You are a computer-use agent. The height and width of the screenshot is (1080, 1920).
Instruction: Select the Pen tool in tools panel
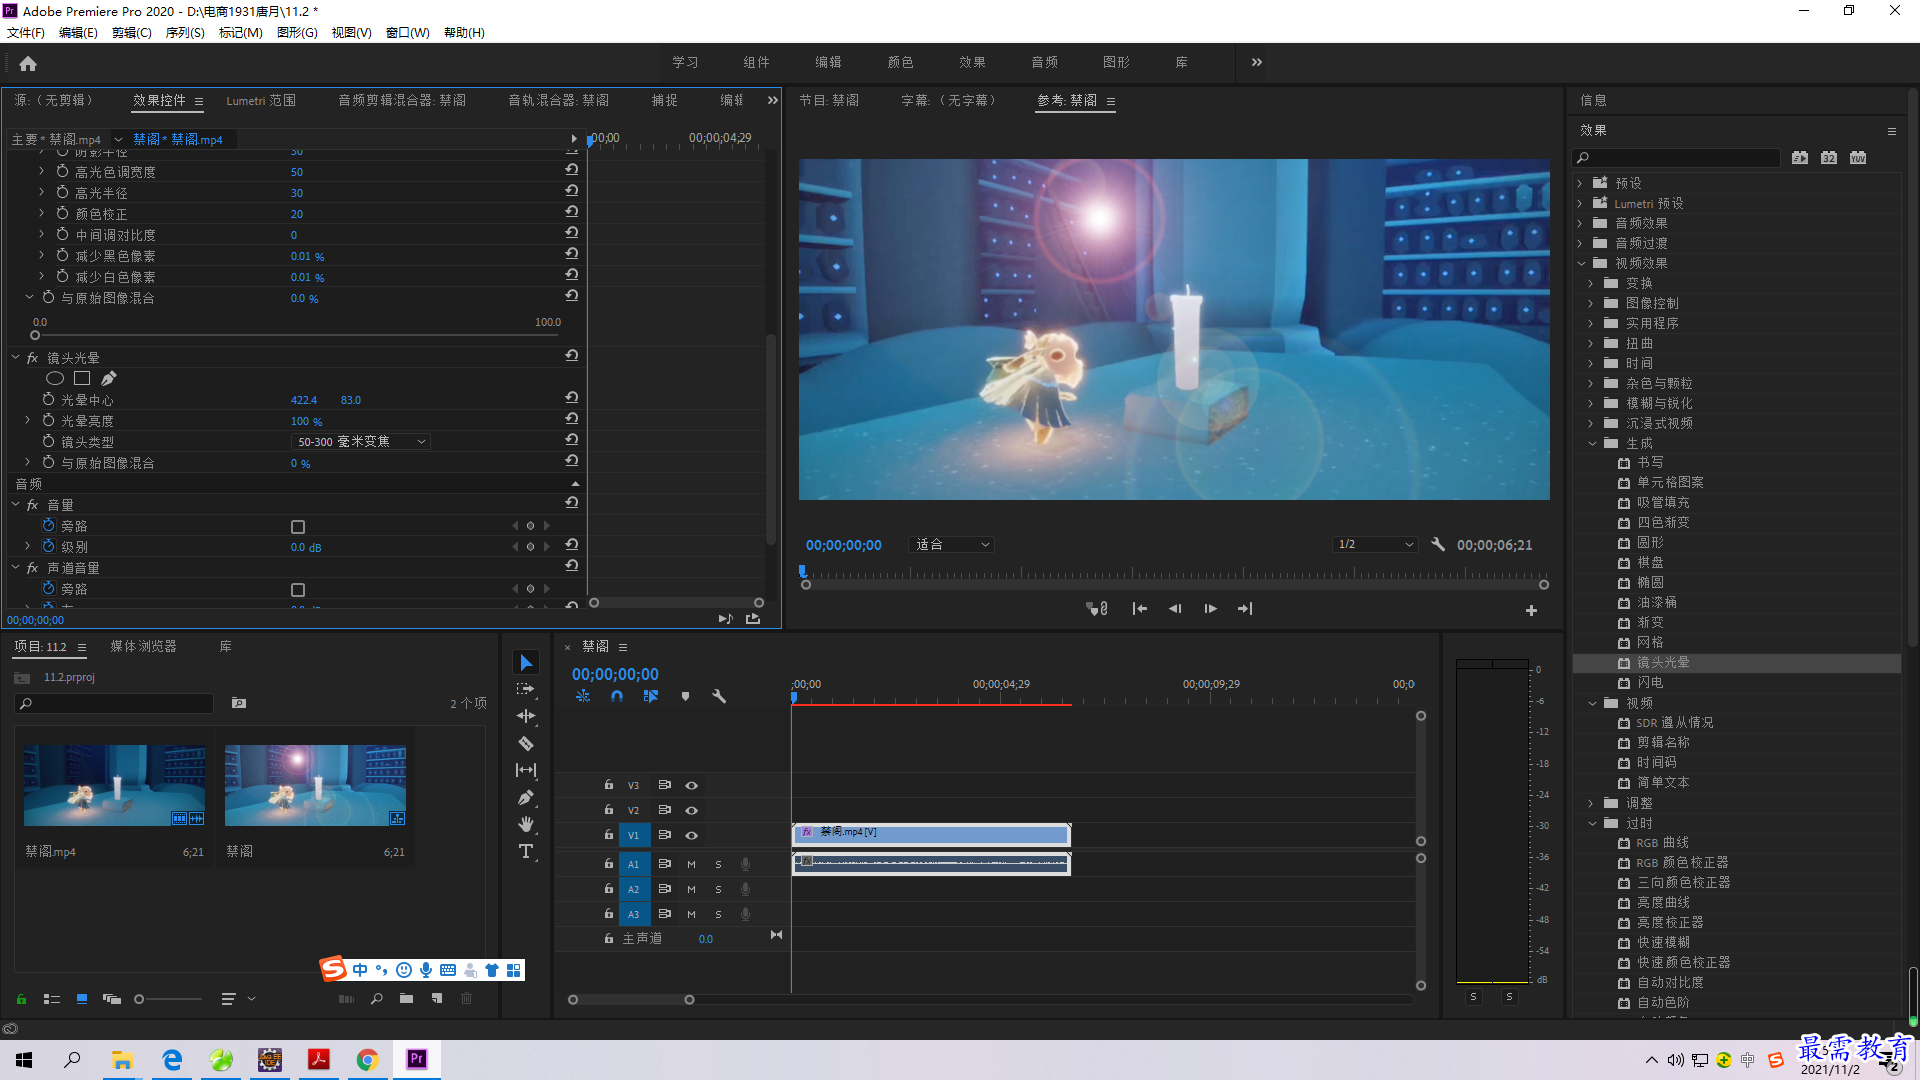pyautogui.click(x=526, y=798)
